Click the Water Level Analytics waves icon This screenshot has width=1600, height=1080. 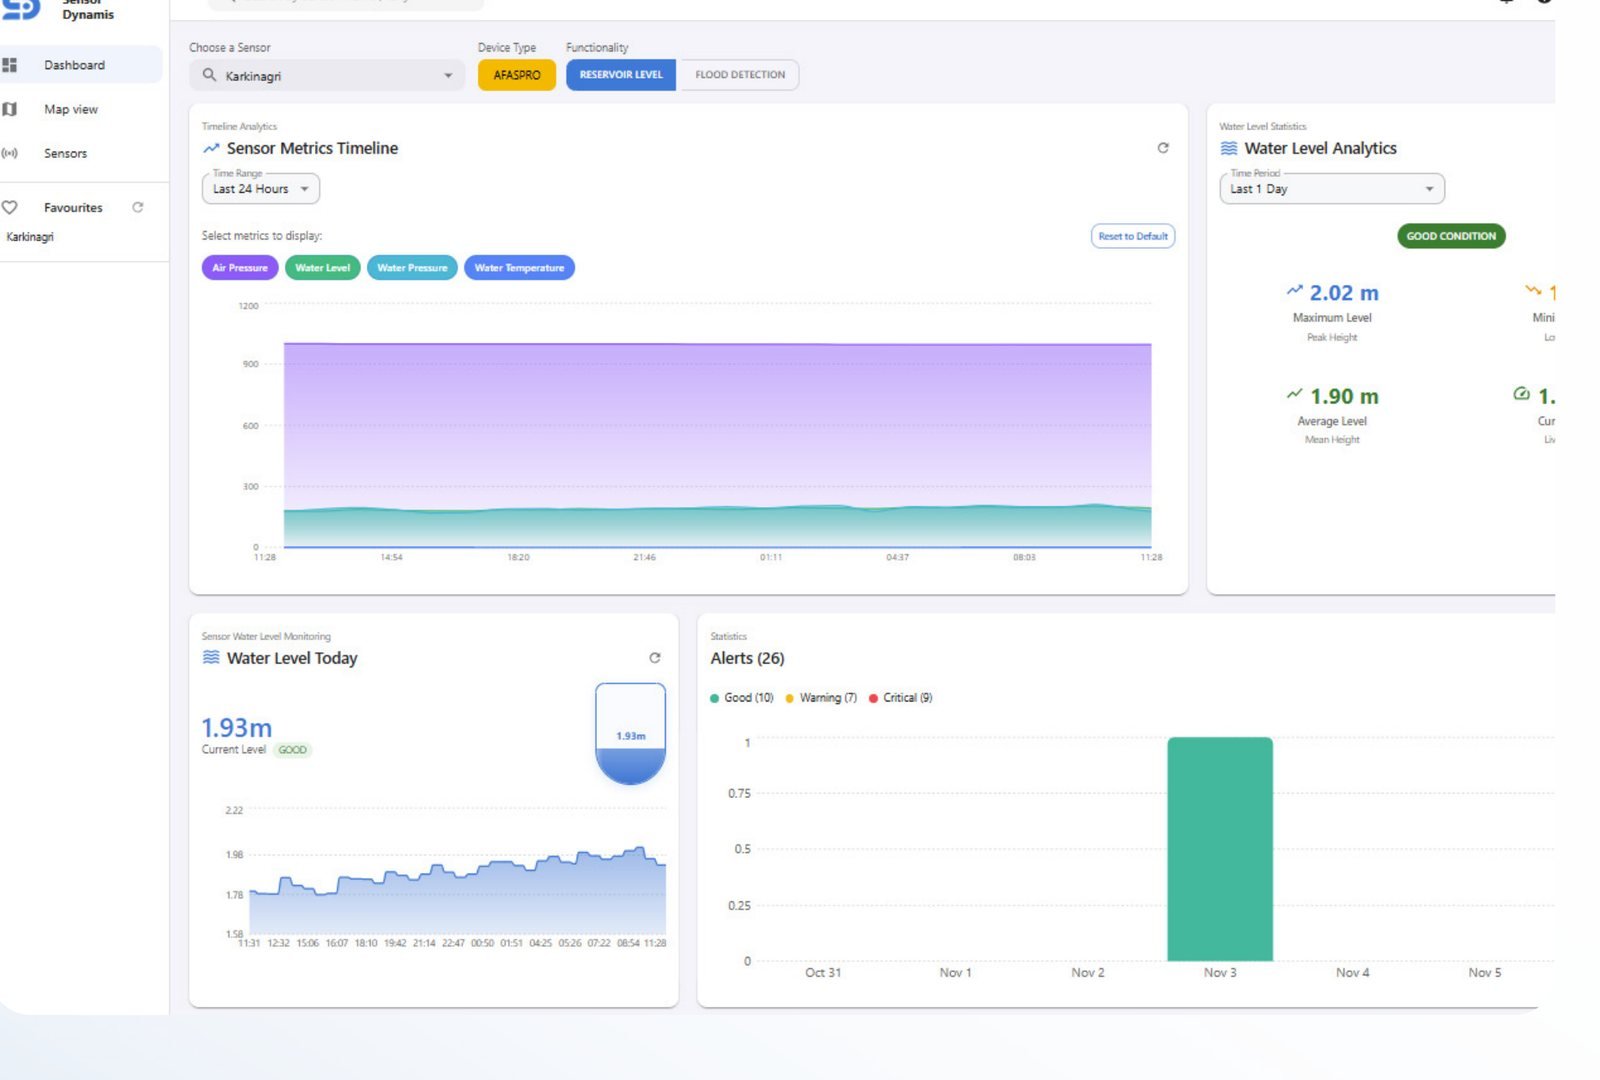(x=1229, y=148)
